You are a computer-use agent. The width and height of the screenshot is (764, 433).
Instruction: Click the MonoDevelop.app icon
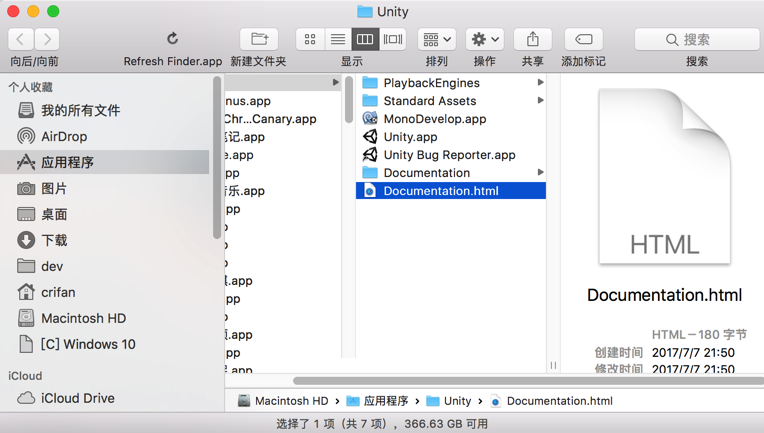coord(370,118)
